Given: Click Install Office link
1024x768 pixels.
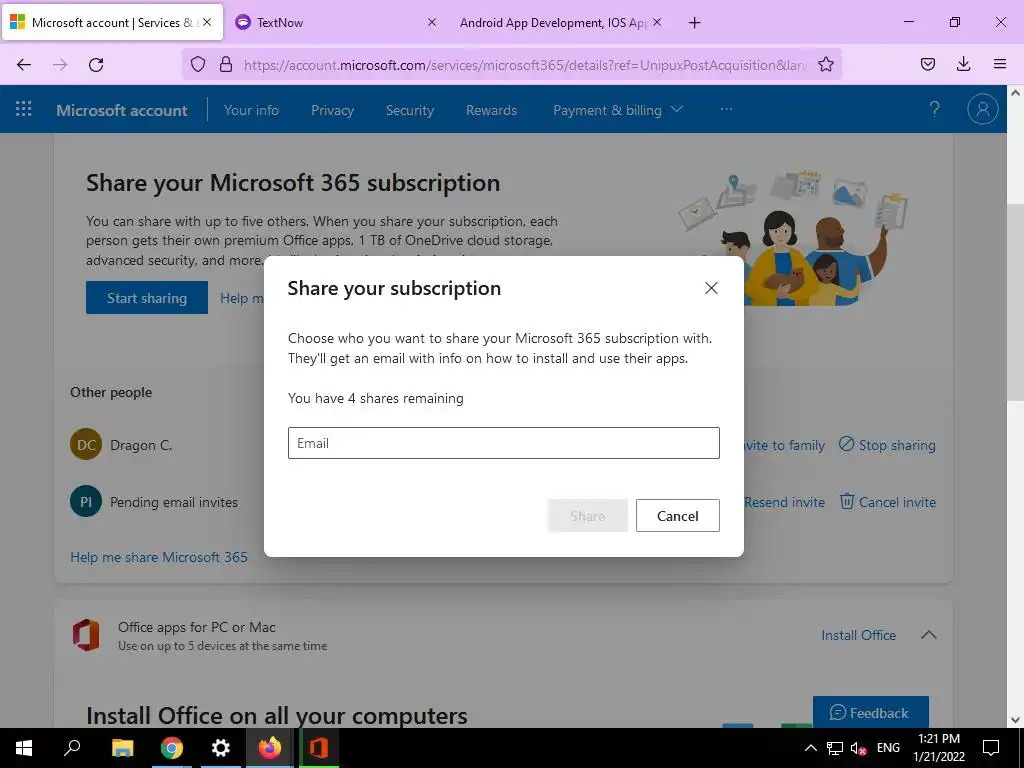Looking at the screenshot, I should 858,635.
